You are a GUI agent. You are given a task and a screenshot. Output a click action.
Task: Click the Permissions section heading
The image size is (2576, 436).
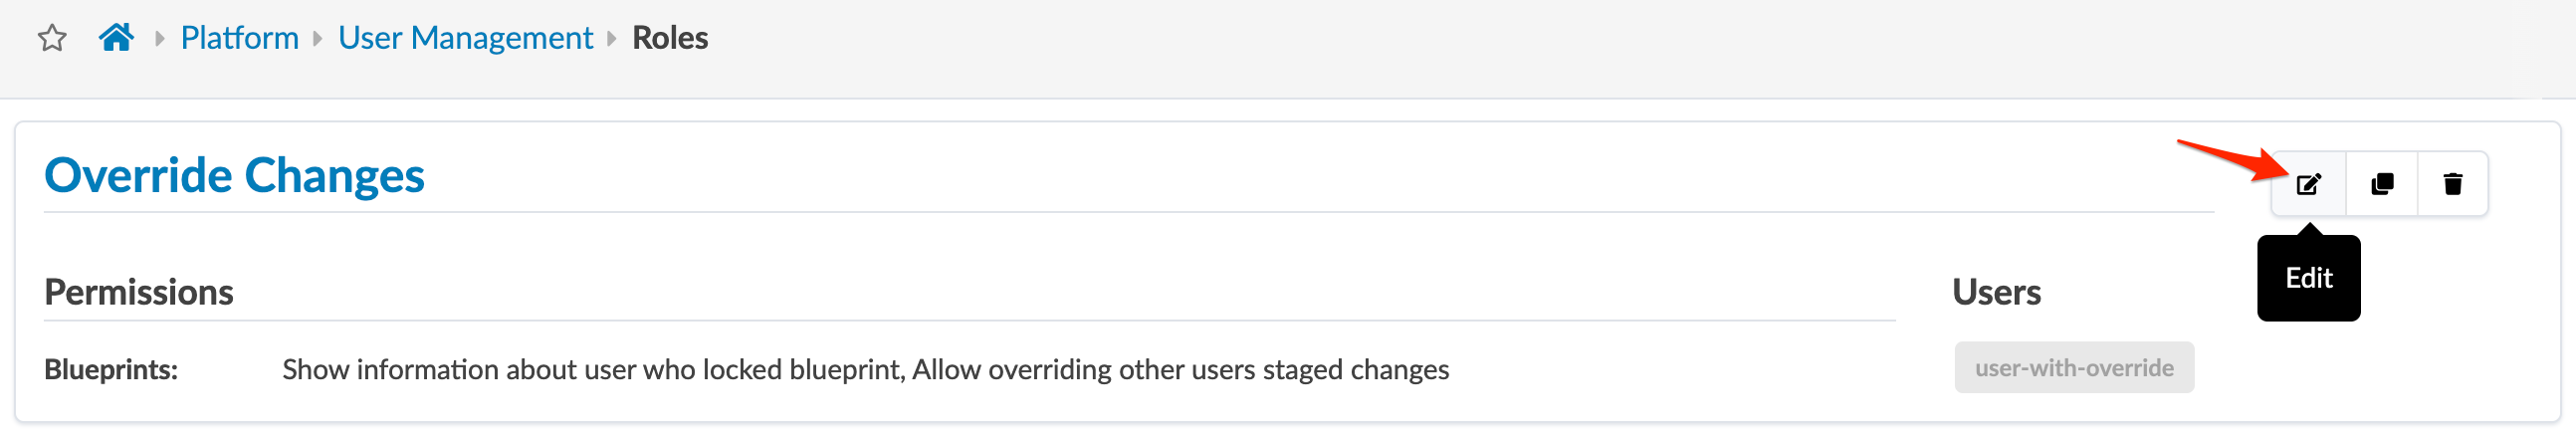click(138, 292)
